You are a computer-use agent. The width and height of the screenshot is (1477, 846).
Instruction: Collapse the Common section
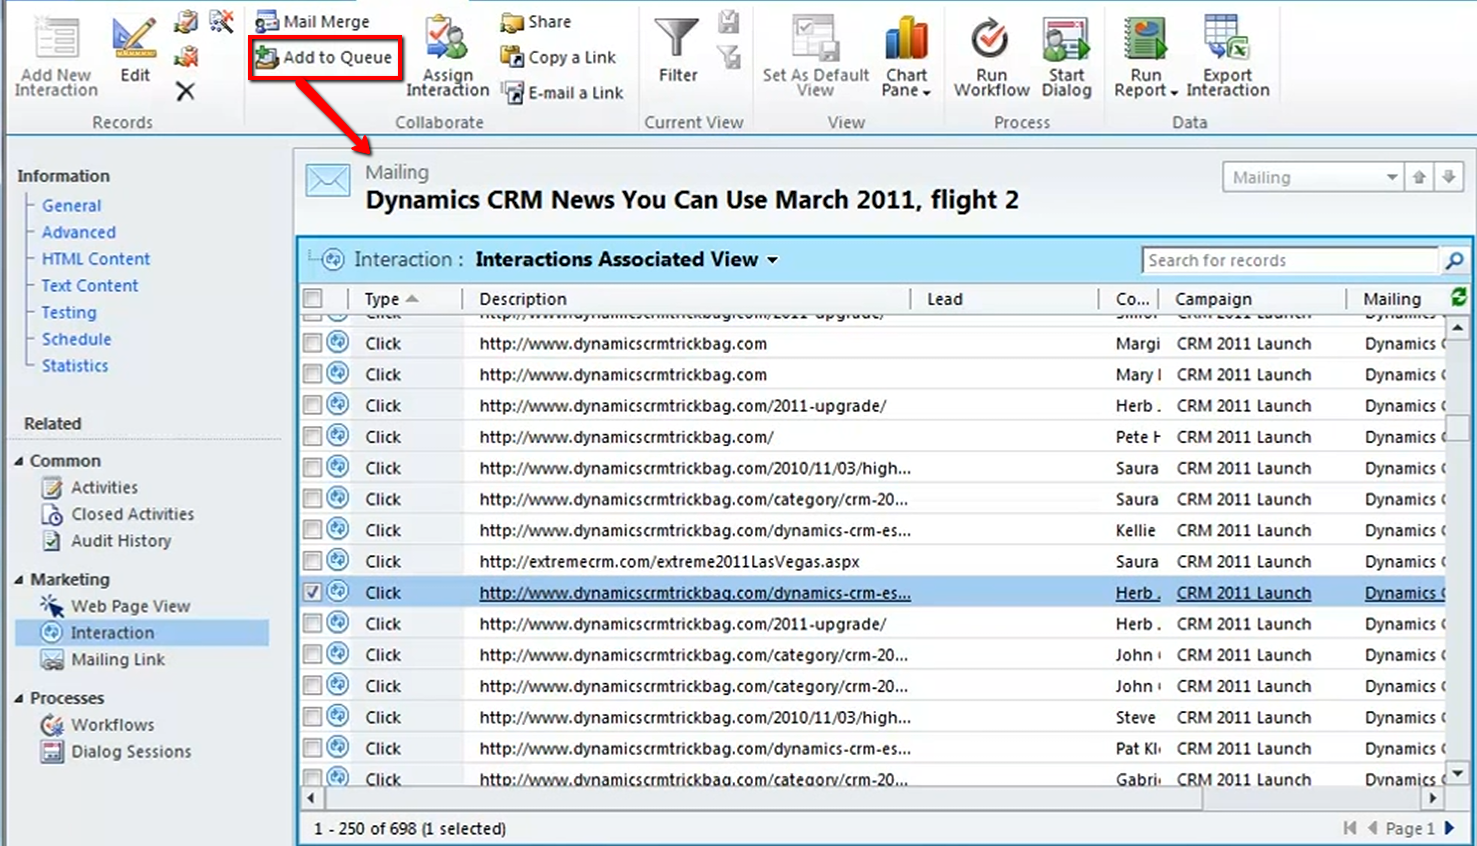coord(19,461)
